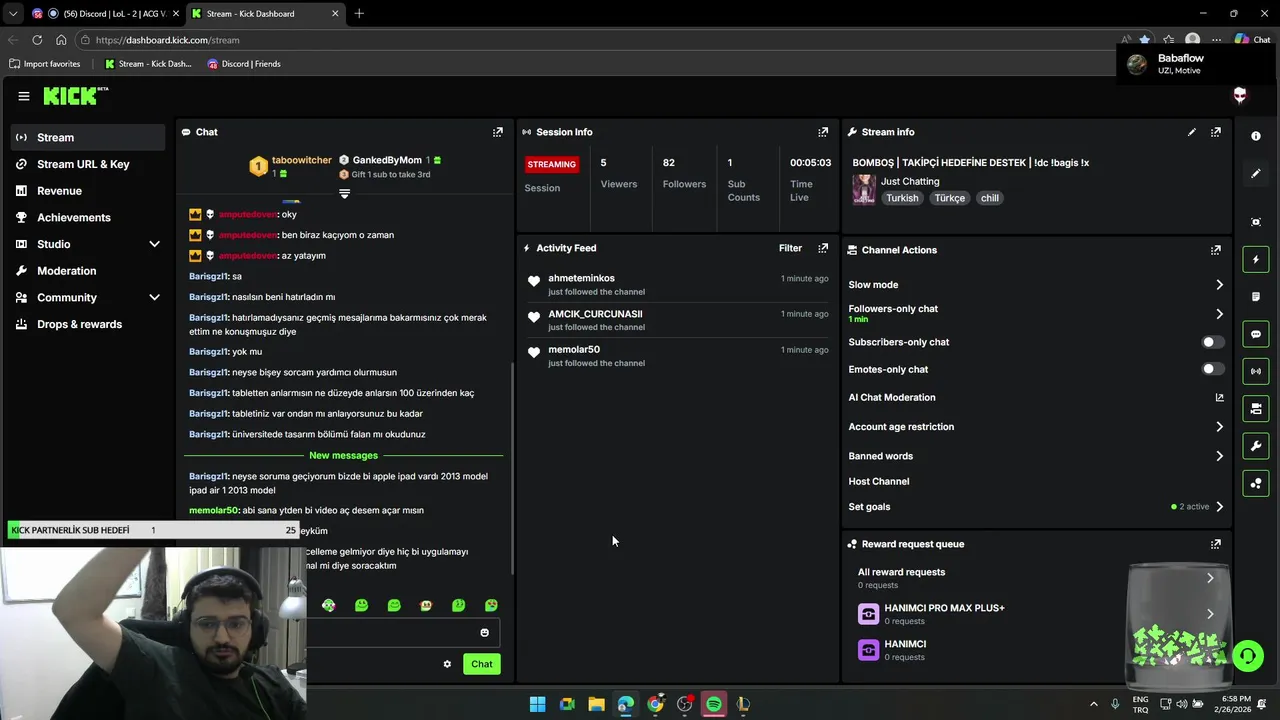The width and height of the screenshot is (1280, 720).
Task: Click the chat panel scrollbar
Action: pos(511,467)
